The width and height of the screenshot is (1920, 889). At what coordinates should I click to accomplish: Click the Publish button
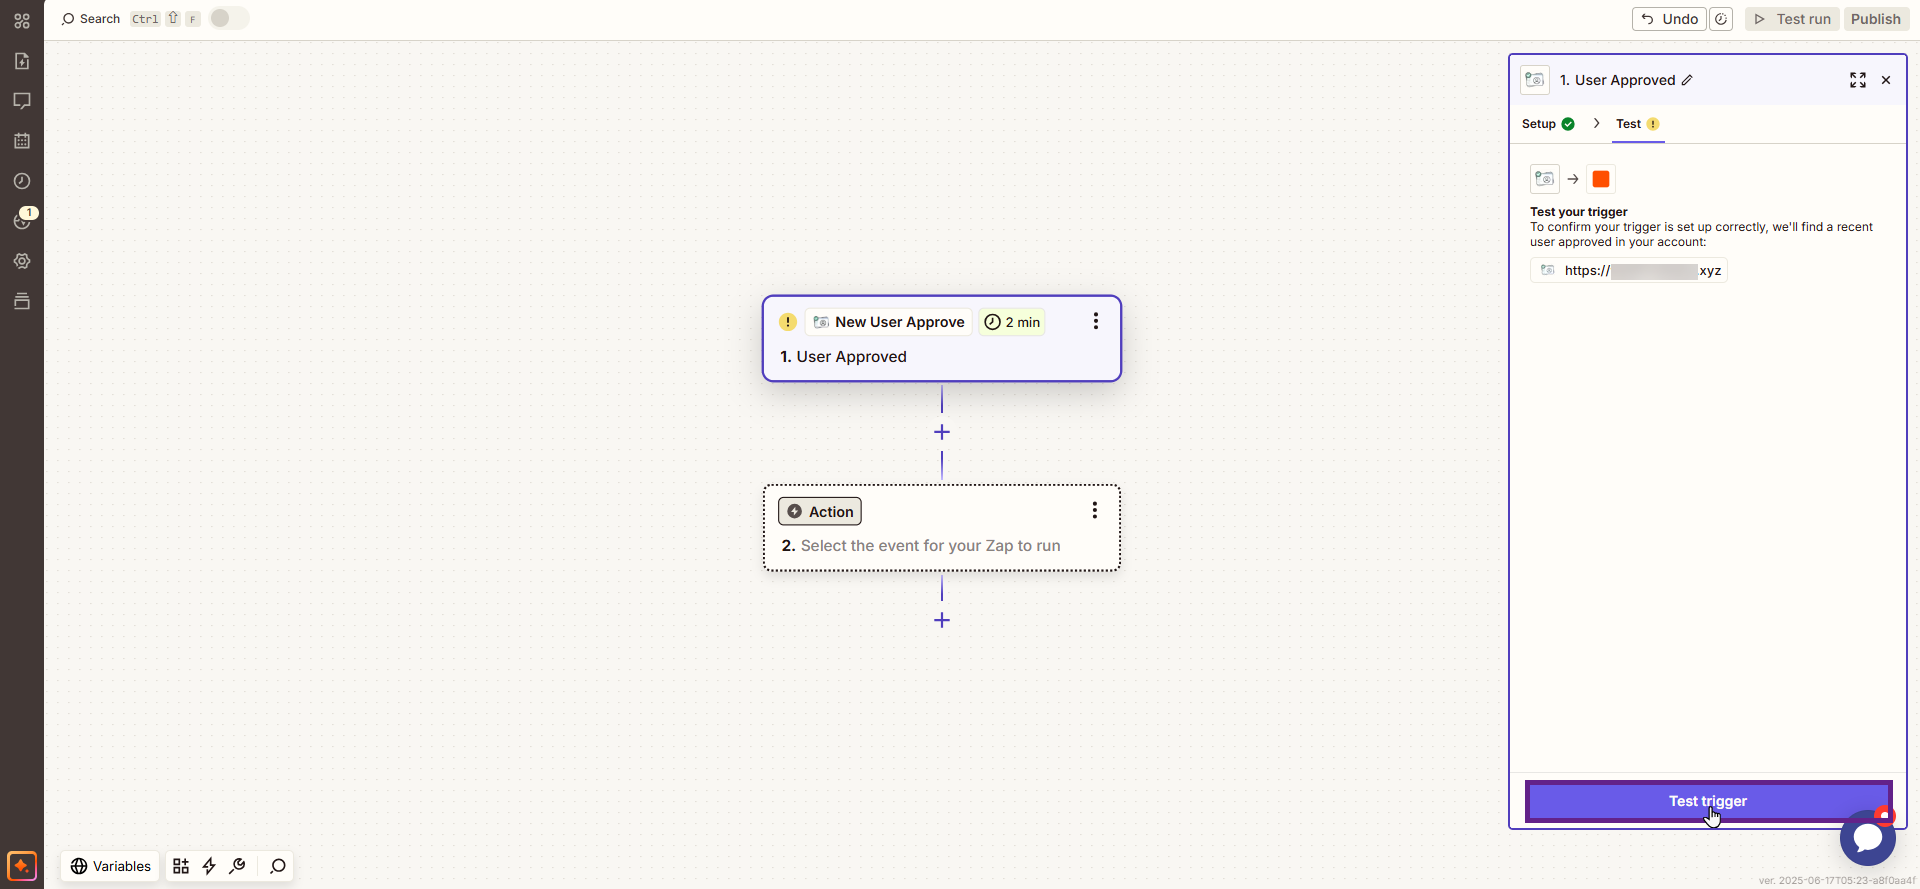pos(1875,19)
